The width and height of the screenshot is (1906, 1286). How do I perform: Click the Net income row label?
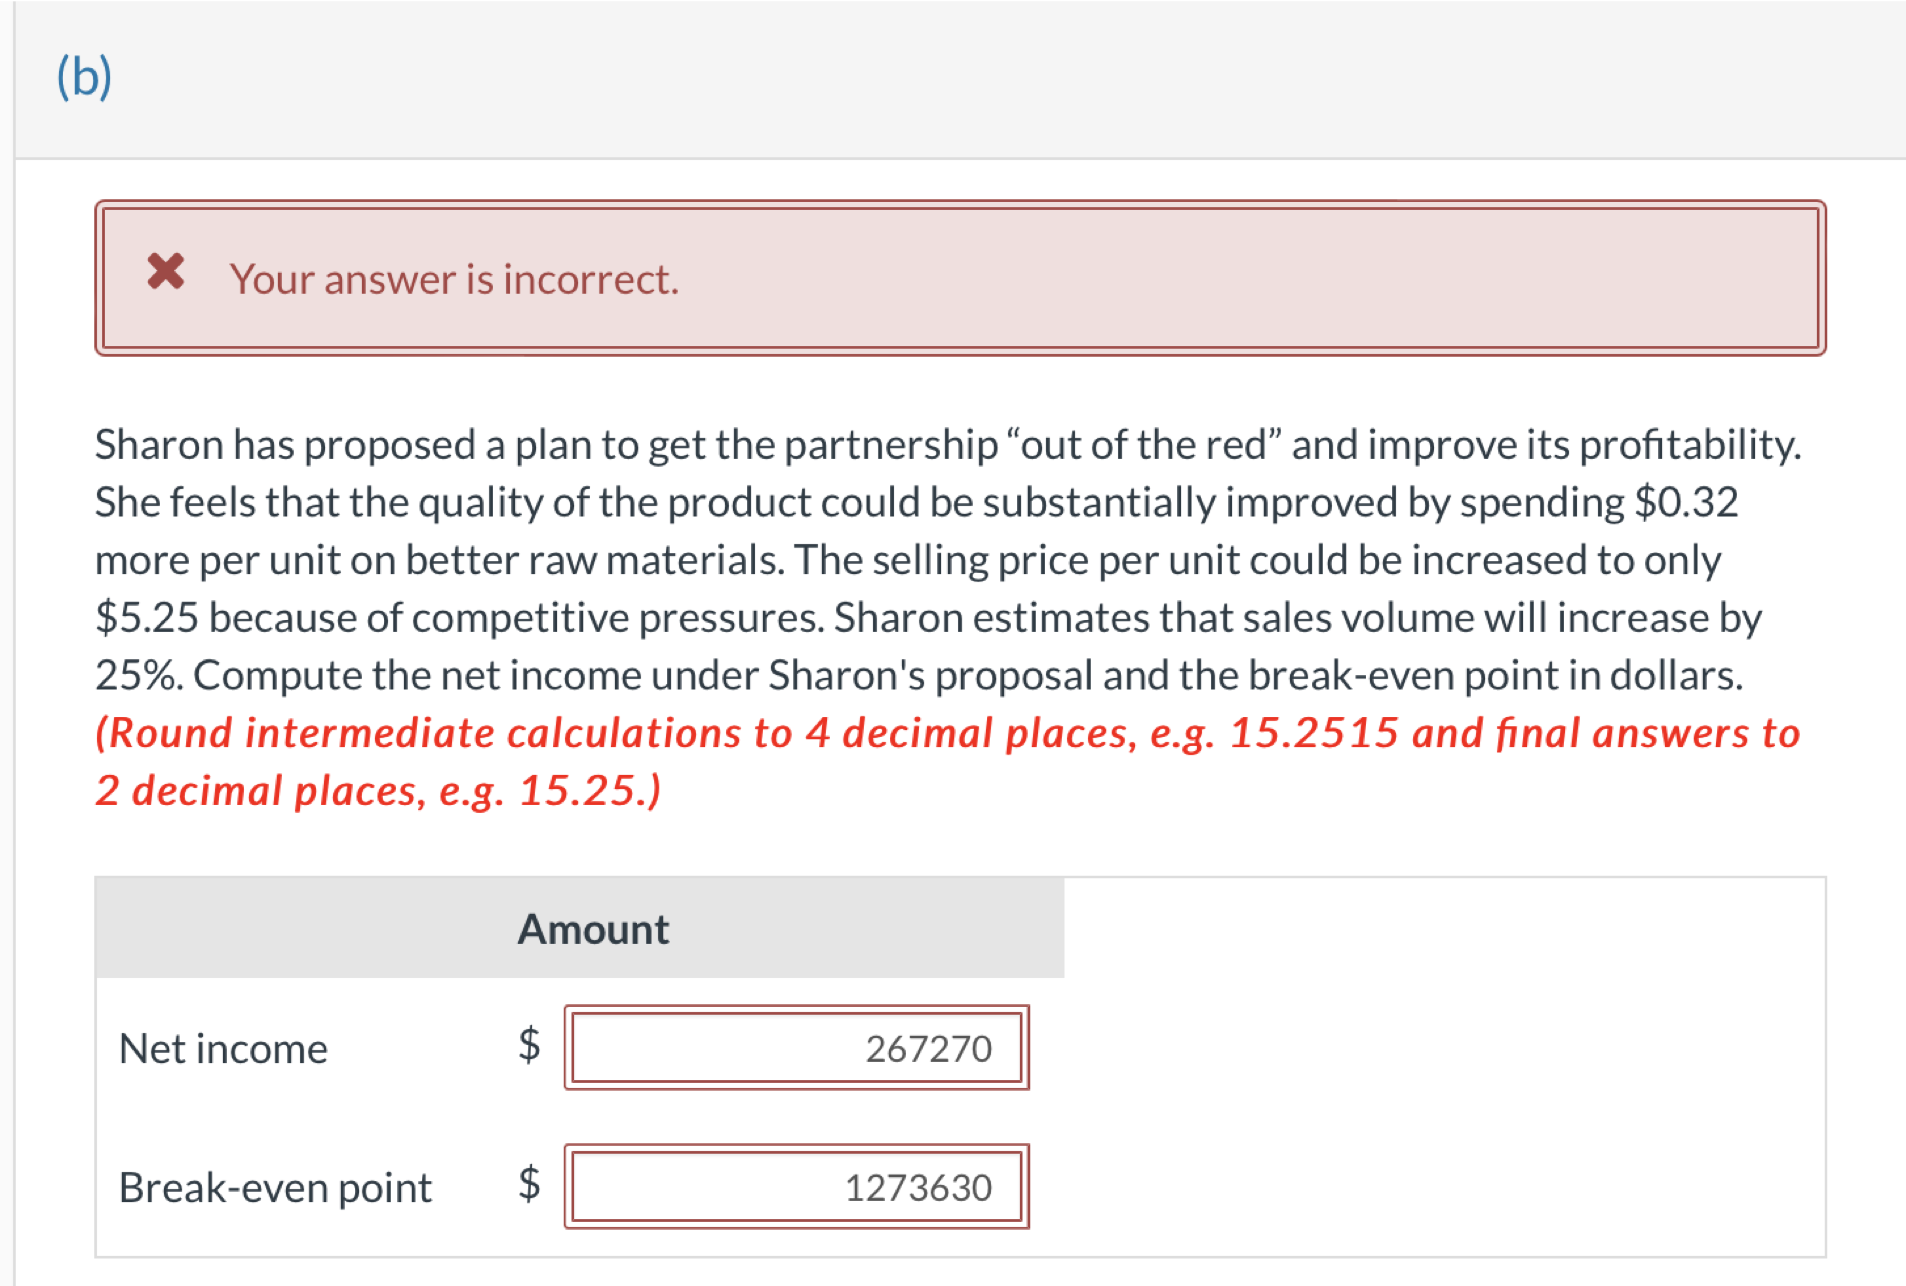222,1047
